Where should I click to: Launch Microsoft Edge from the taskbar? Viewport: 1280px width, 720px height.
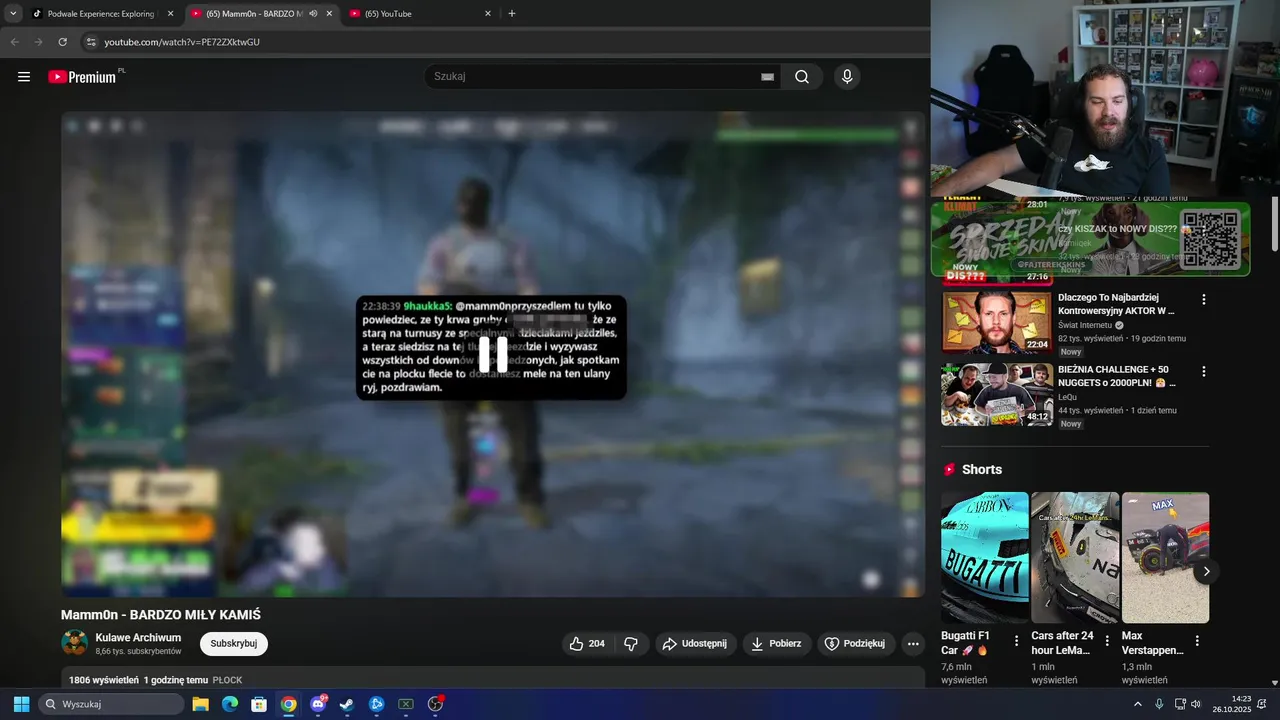[x=230, y=704]
